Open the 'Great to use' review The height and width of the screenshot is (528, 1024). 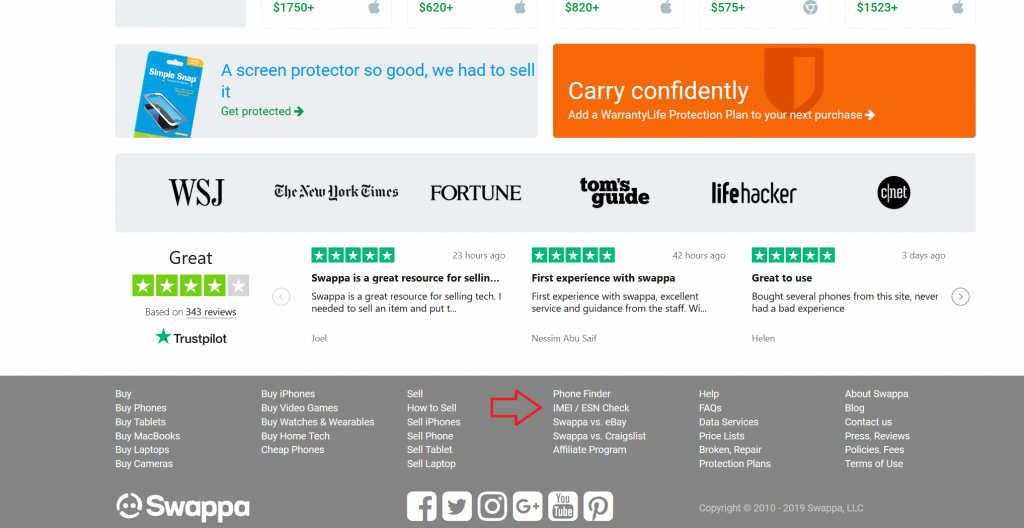tap(782, 278)
